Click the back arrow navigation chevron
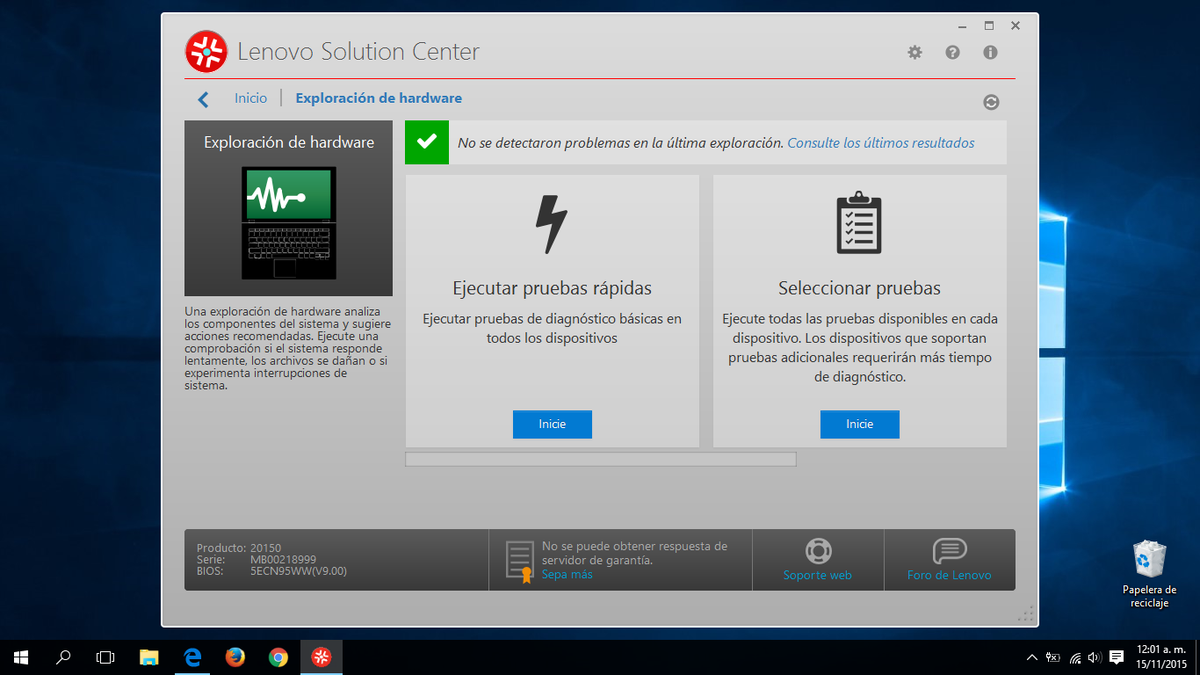The height and width of the screenshot is (675, 1200). point(203,98)
